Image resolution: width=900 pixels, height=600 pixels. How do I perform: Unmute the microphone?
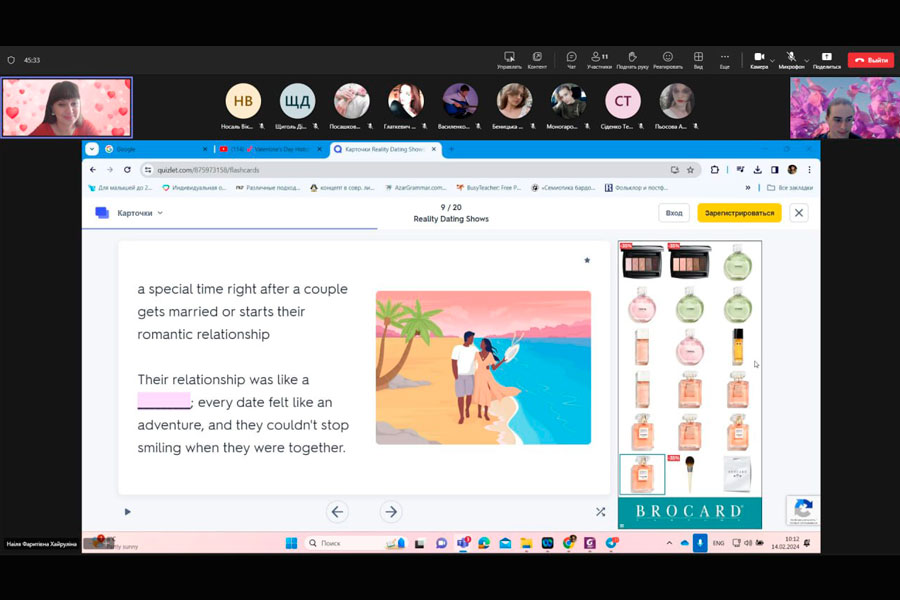click(790, 59)
